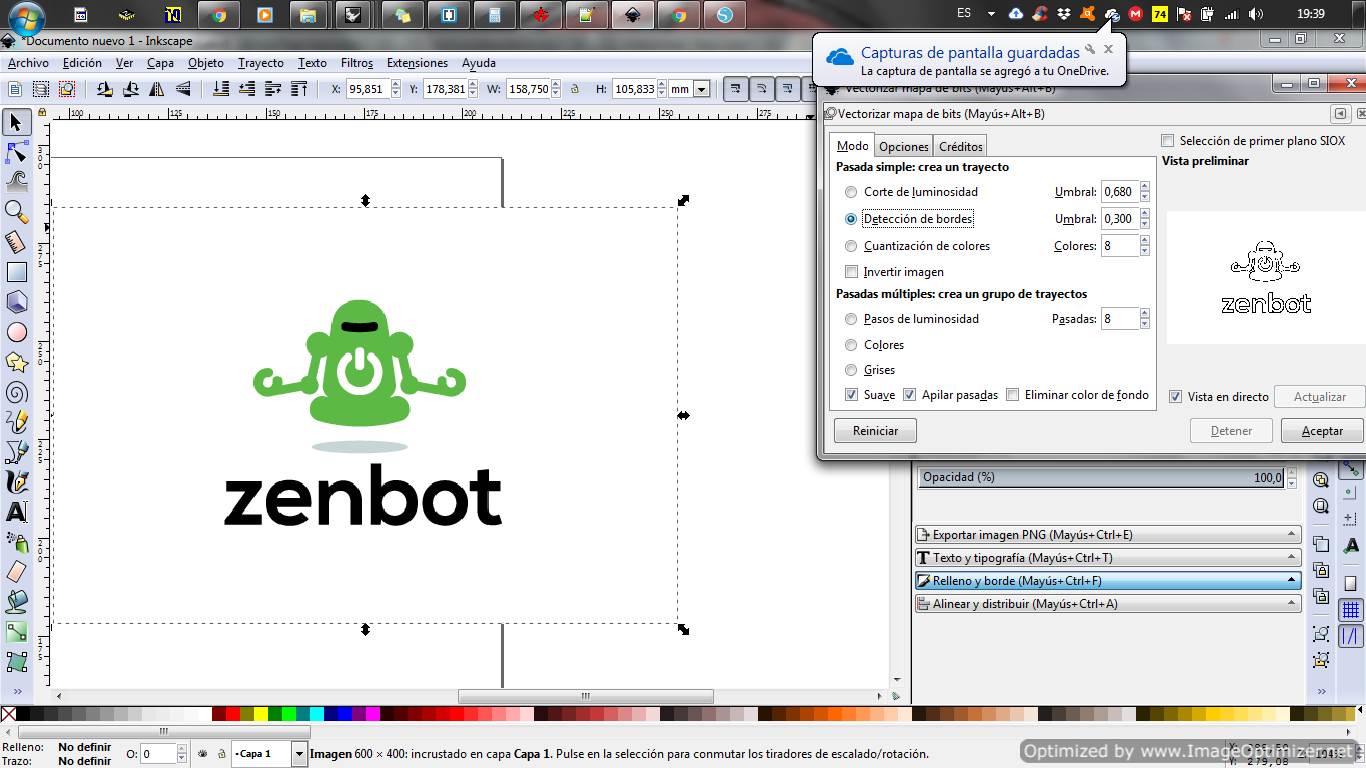Flip the selection horizontally

(x=156, y=89)
